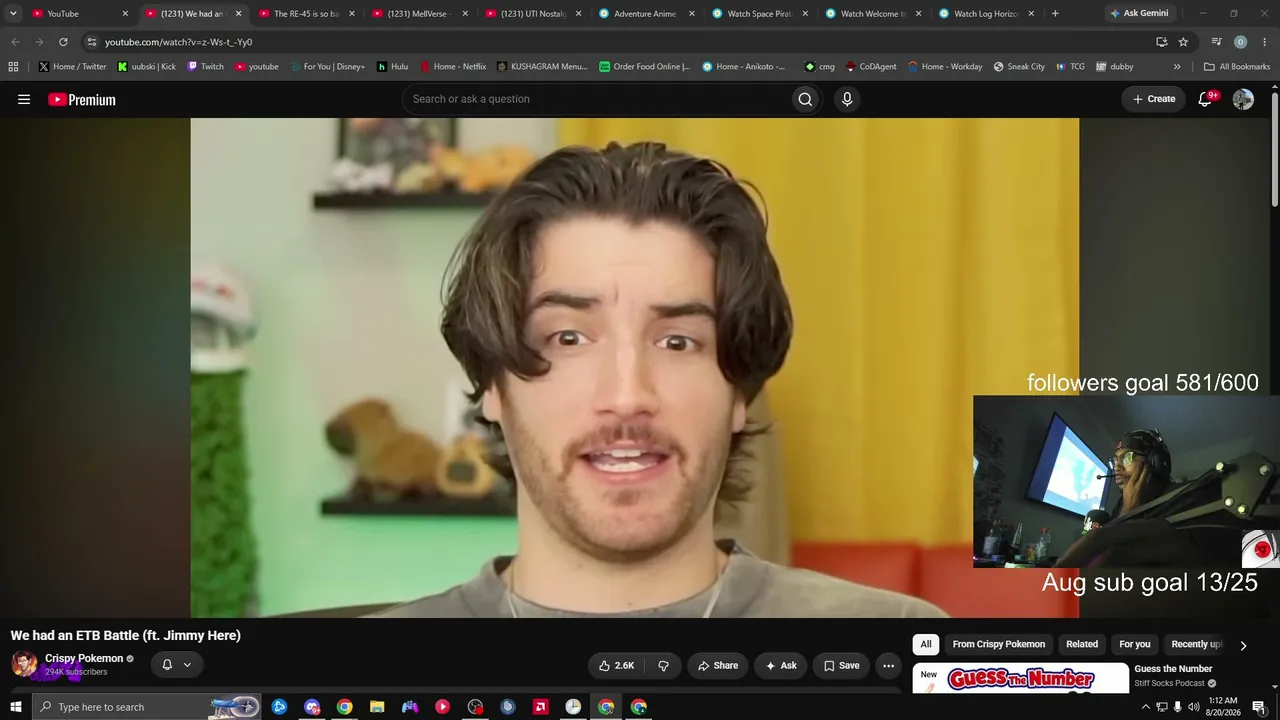Open Home / Twitter bookmark

(72, 67)
